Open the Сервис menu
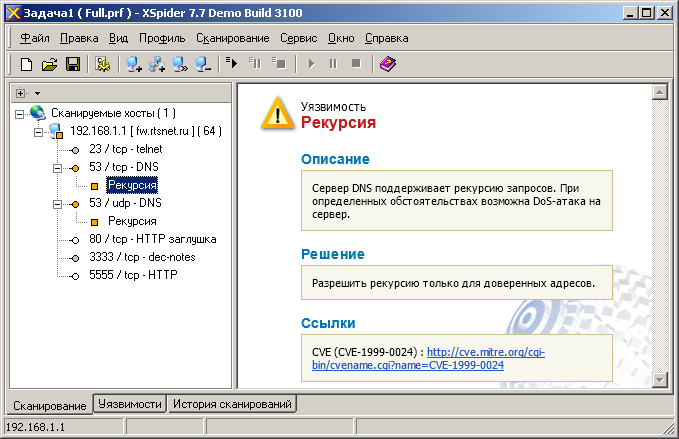Viewport: 679px width, 439px height. tap(298, 38)
